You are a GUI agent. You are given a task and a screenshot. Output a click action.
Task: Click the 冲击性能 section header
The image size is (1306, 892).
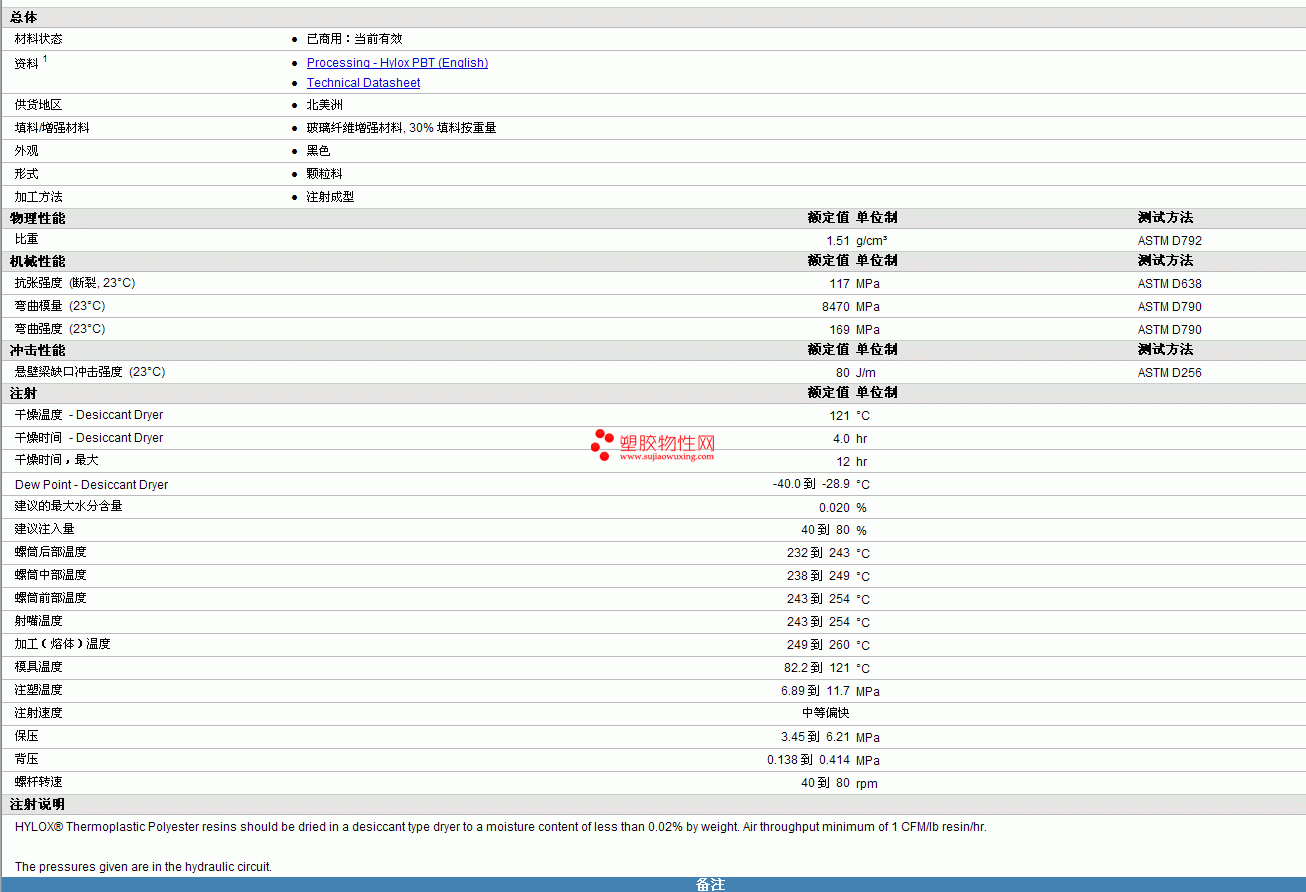click(x=38, y=351)
